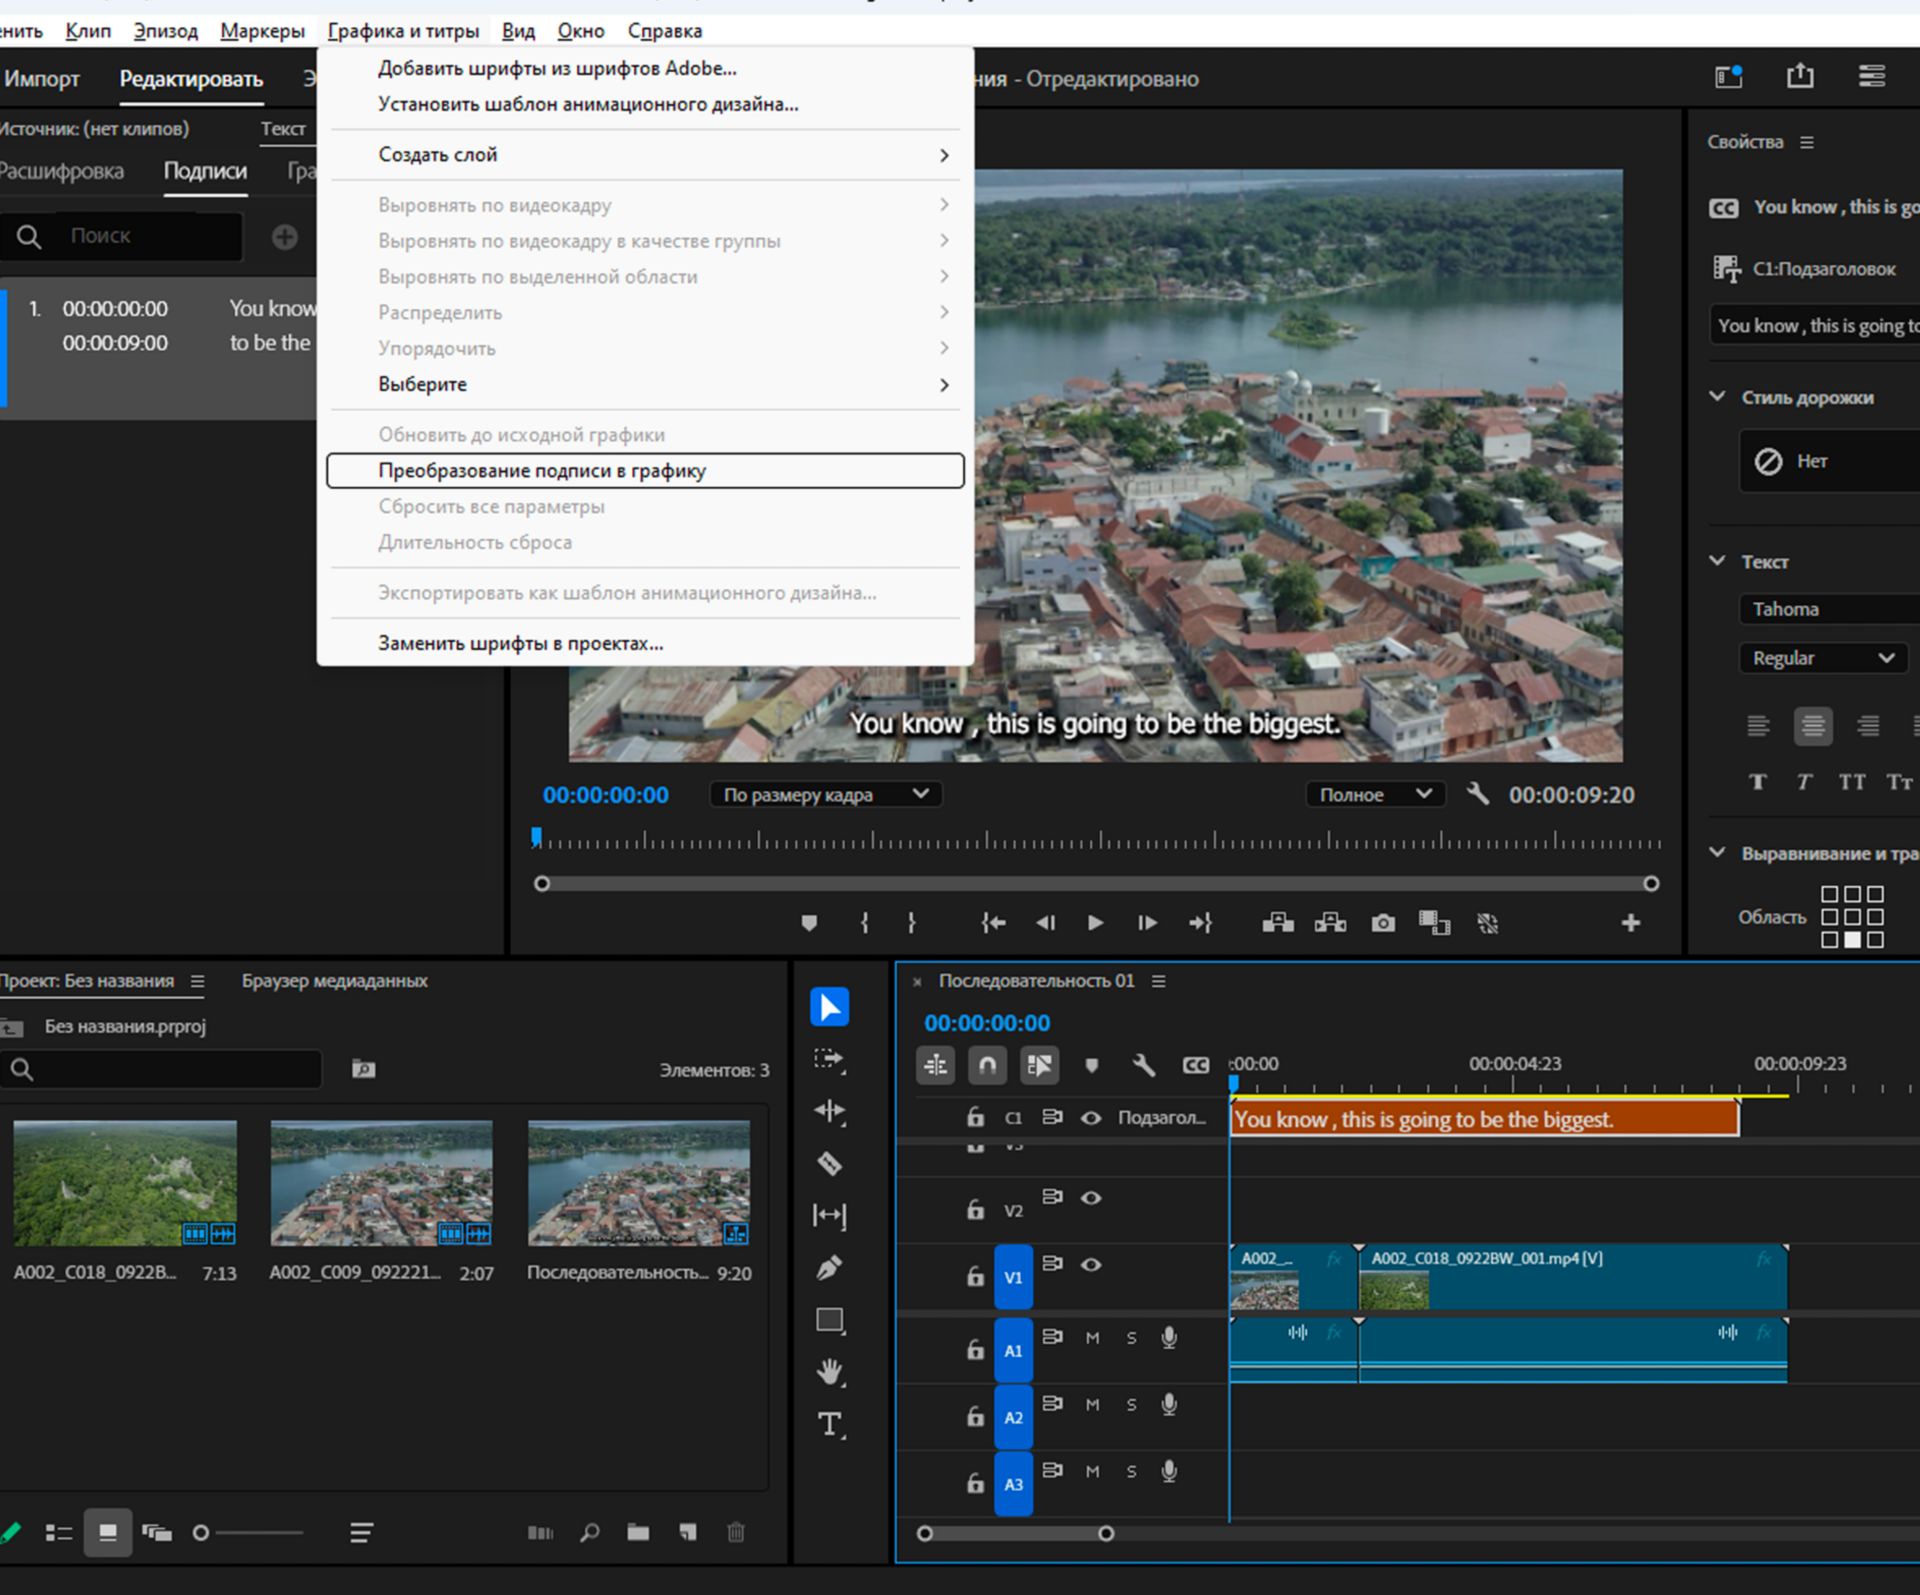The width and height of the screenshot is (1920, 1595).
Task: Toggle V1 track output eye
Action: click(1091, 1265)
